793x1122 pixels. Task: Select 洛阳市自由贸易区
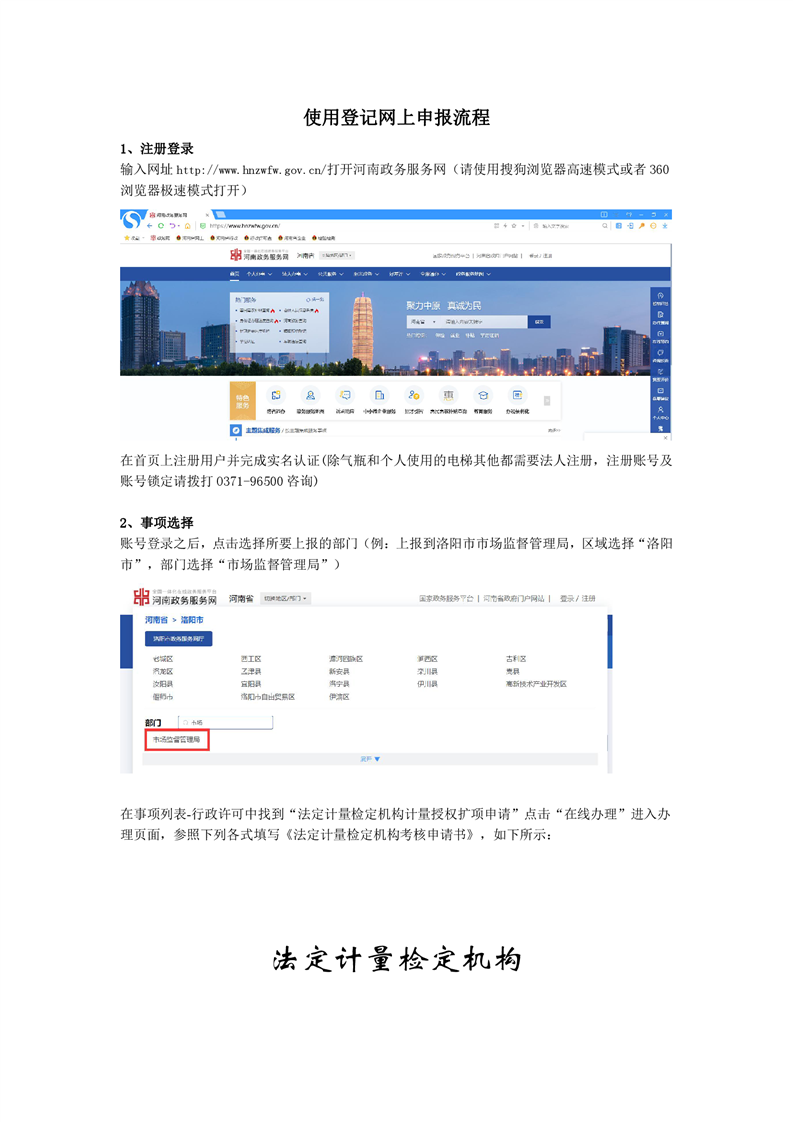(x=267, y=697)
